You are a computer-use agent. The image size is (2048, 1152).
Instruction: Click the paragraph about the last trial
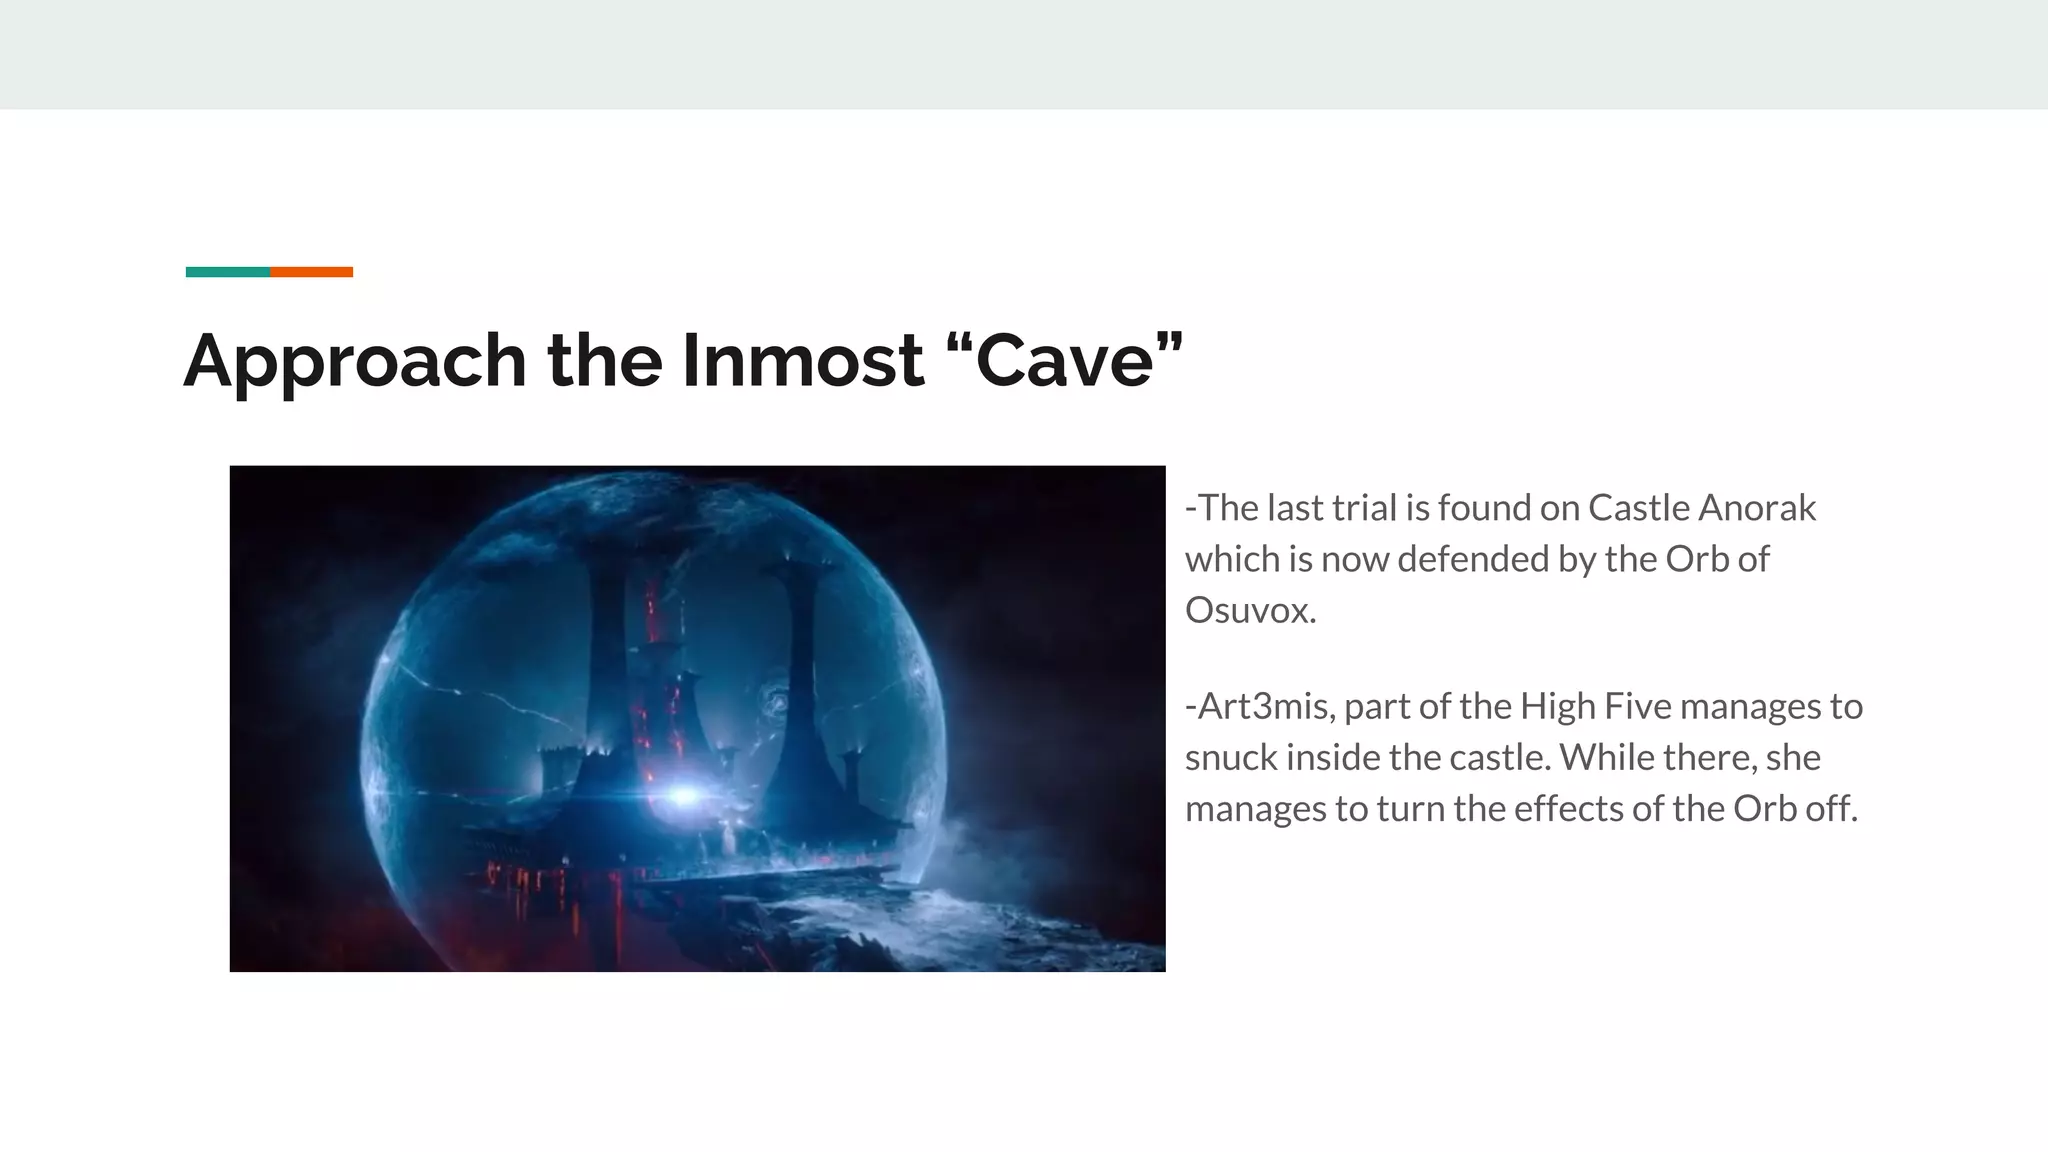(x=1500, y=559)
